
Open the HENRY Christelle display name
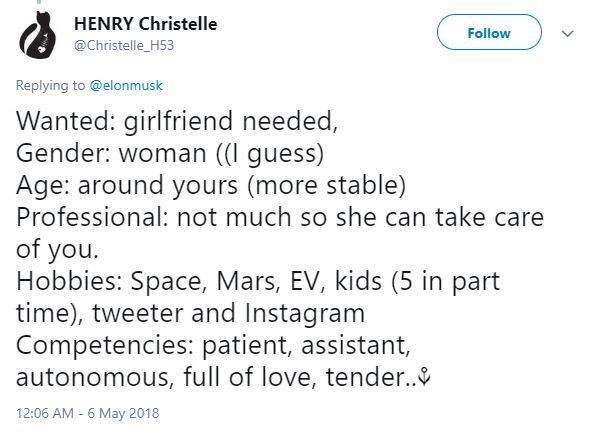146,24
